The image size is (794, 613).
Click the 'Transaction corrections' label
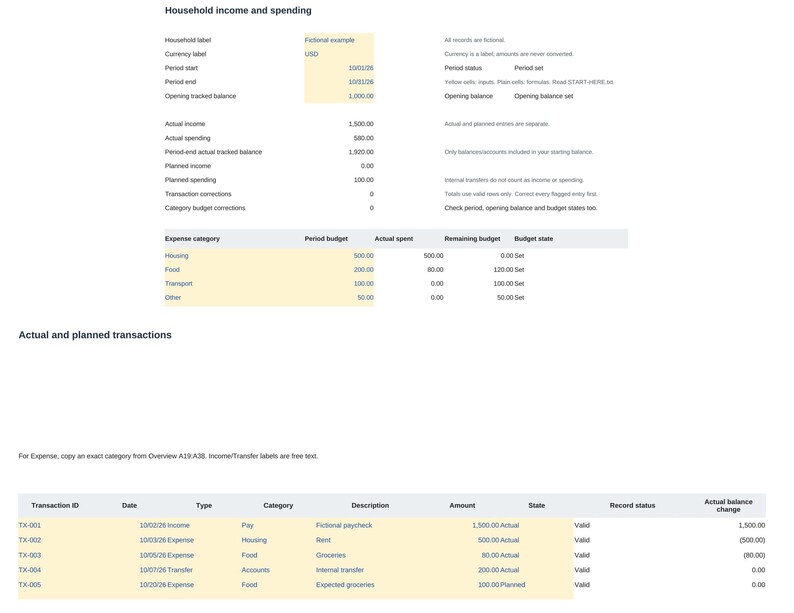(198, 194)
